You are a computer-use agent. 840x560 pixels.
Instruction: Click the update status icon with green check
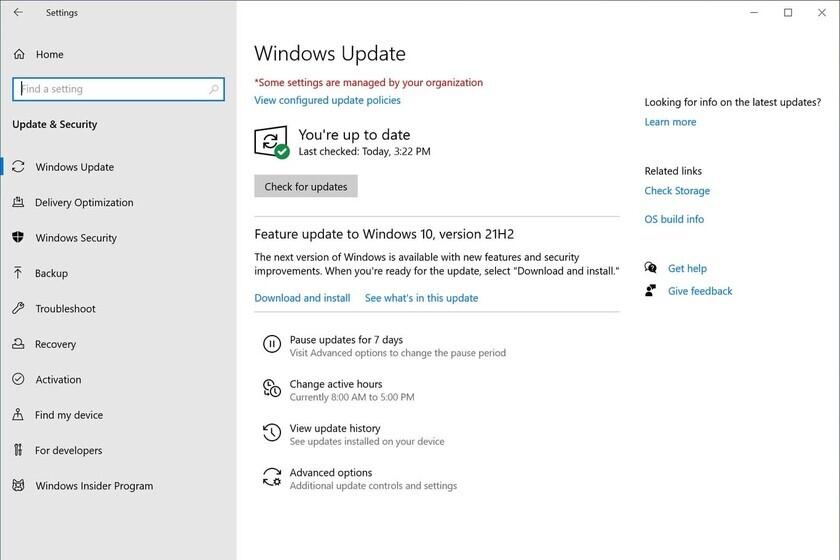[272, 142]
